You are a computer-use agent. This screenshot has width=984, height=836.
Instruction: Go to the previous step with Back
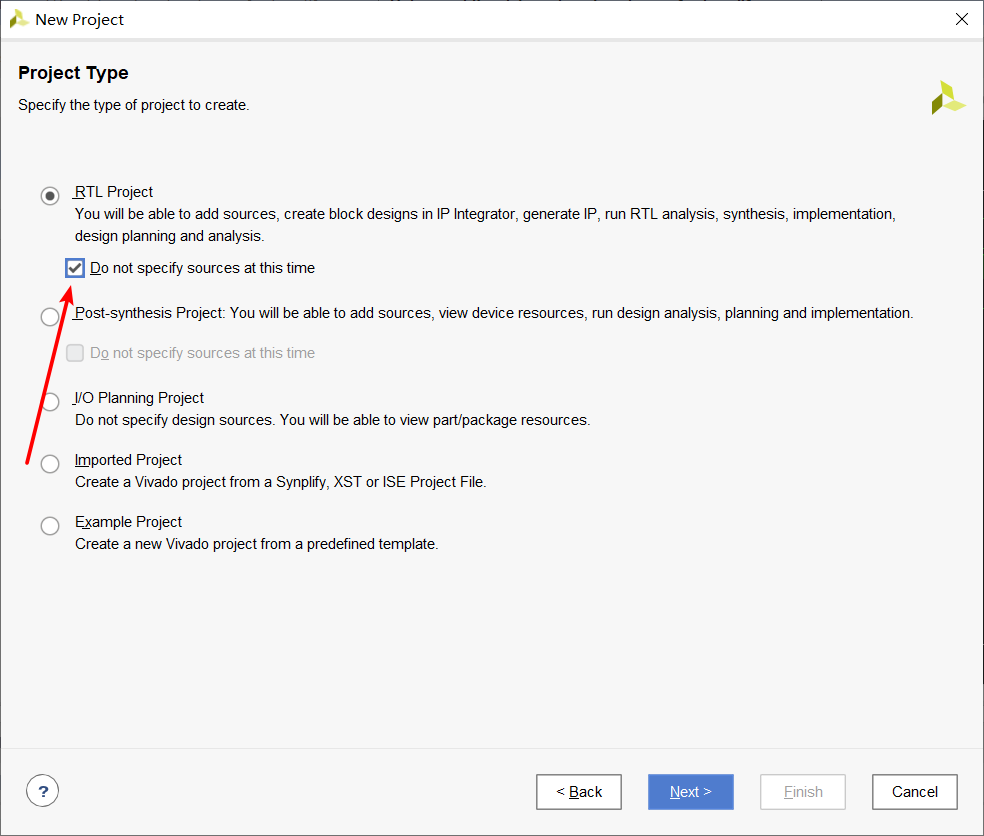[579, 792]
